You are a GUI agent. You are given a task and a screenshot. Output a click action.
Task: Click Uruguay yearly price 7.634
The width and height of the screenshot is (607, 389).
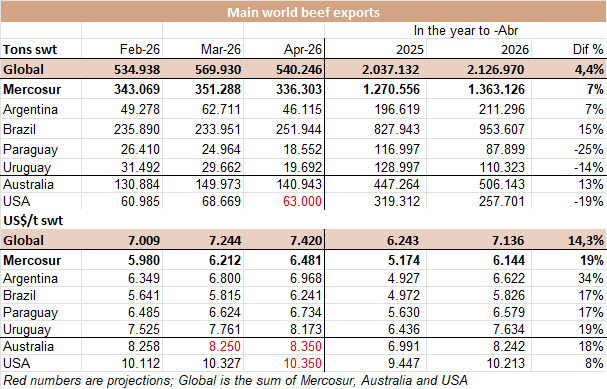pos(509,329)
